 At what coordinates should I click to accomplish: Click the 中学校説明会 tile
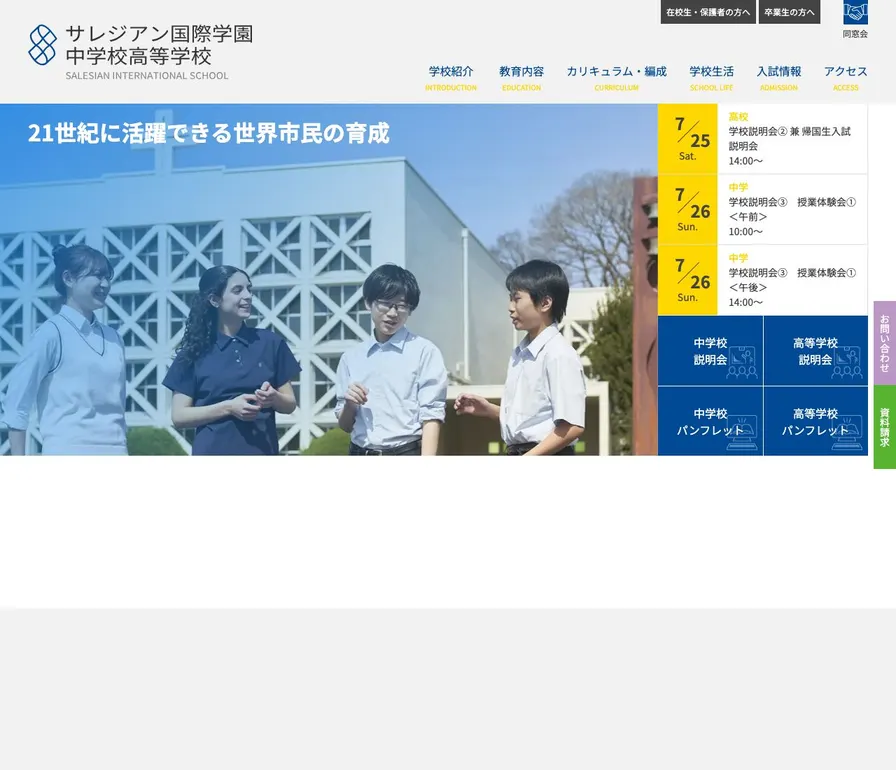(710, 351)
